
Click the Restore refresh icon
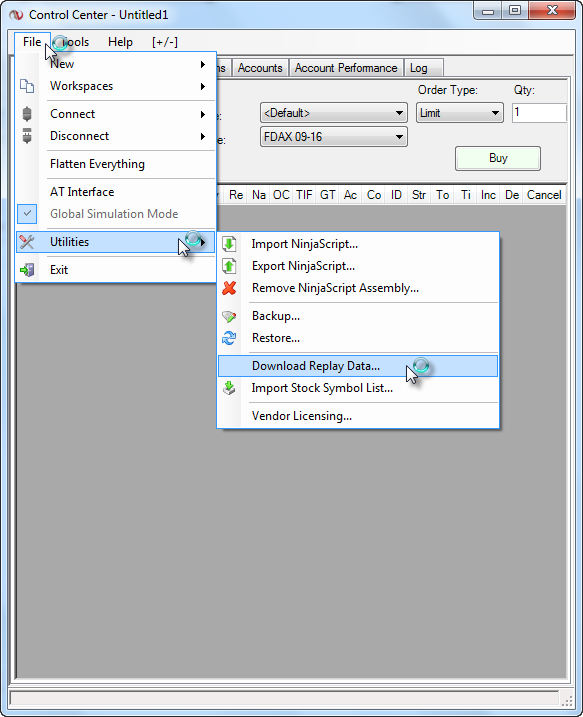tap(229, 338)
